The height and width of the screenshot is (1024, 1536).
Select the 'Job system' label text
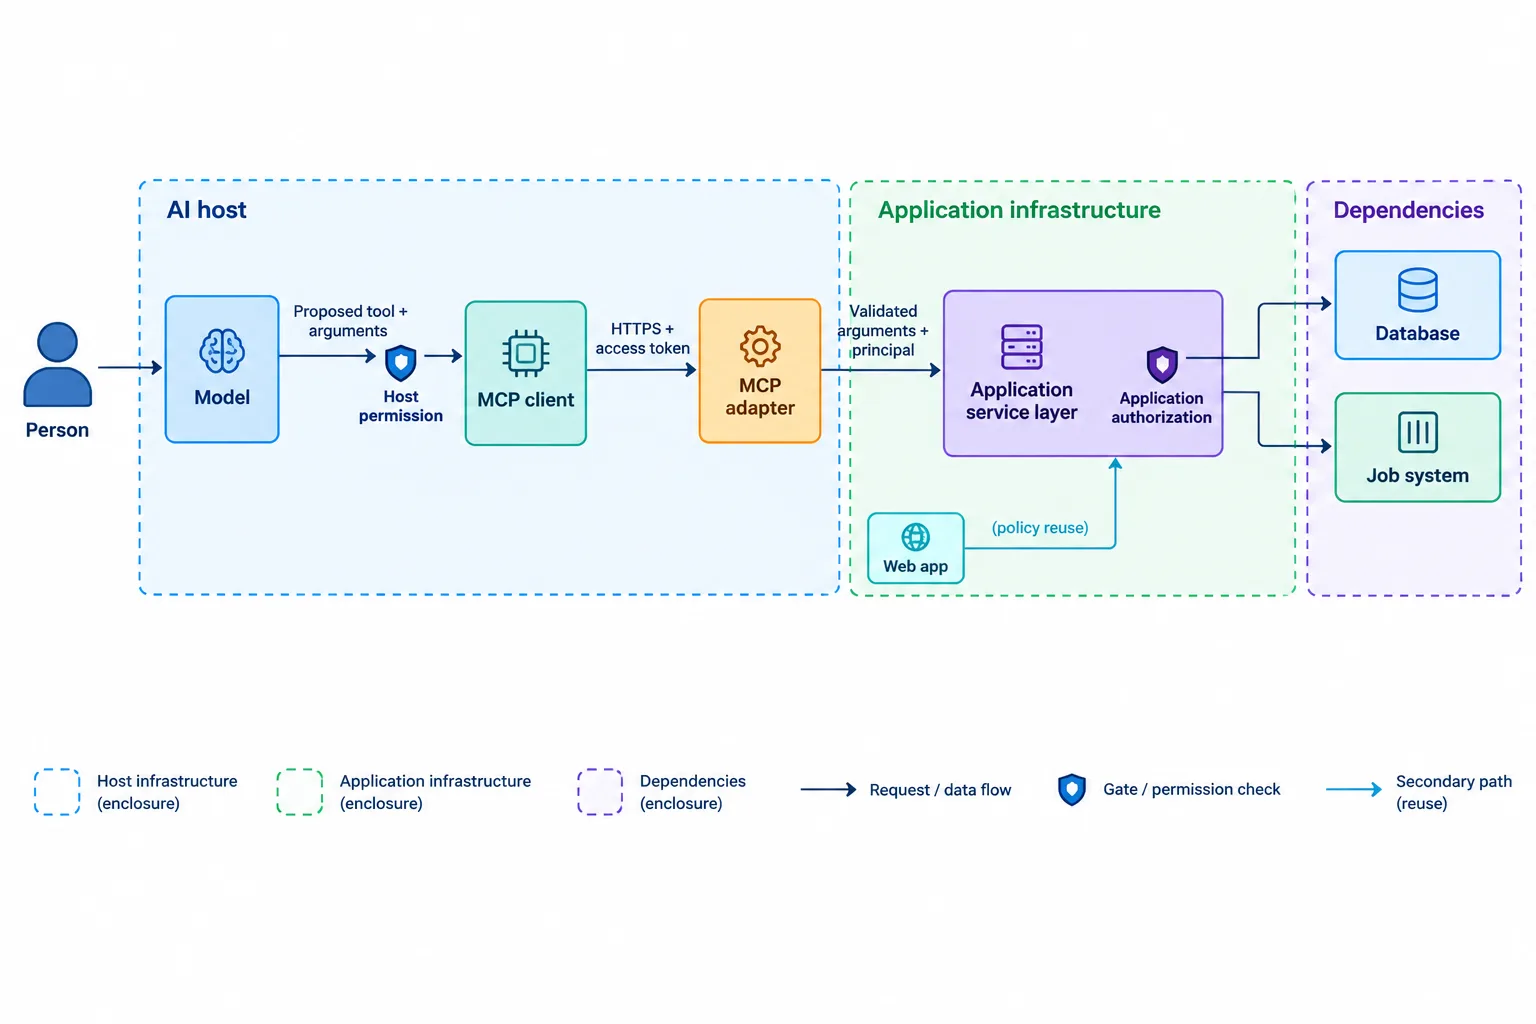(x=1418, y=476)
